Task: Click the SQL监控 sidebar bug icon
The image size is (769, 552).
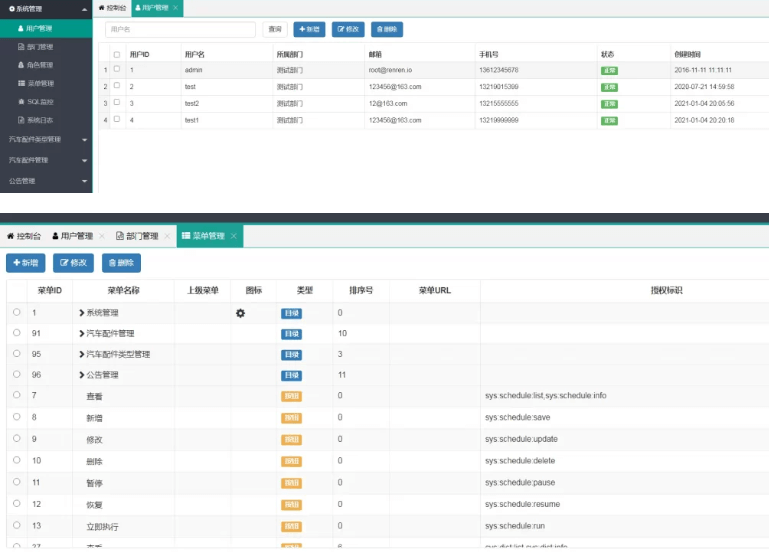Action: coord(21,101)
